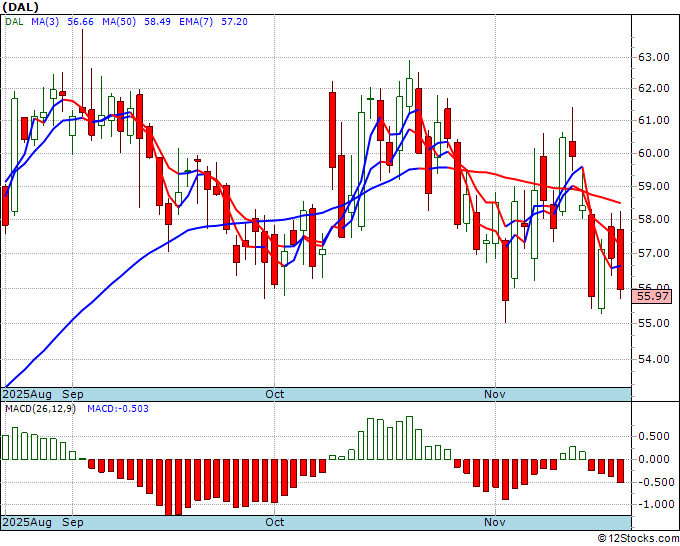Click the Oct label on price timeline
The image size is (680, 546).
coord(275,394)
